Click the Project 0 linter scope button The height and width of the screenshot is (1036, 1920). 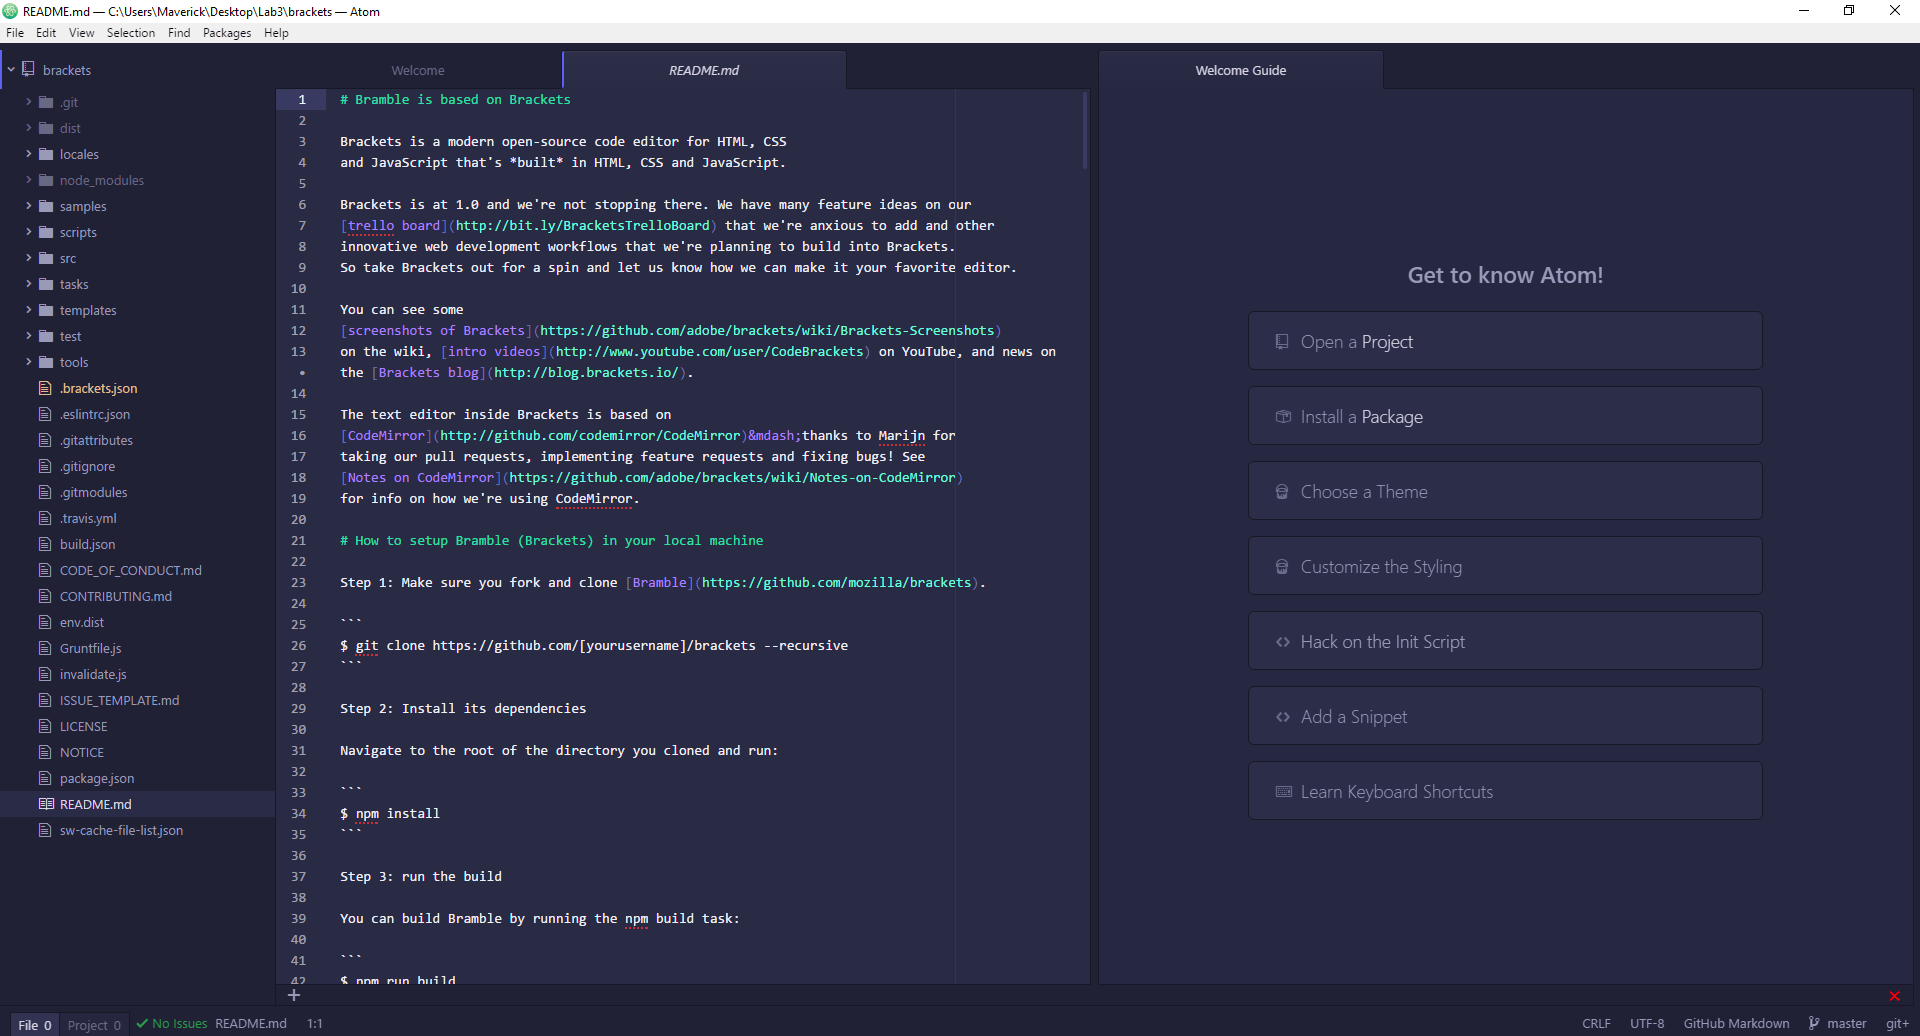94,1024
